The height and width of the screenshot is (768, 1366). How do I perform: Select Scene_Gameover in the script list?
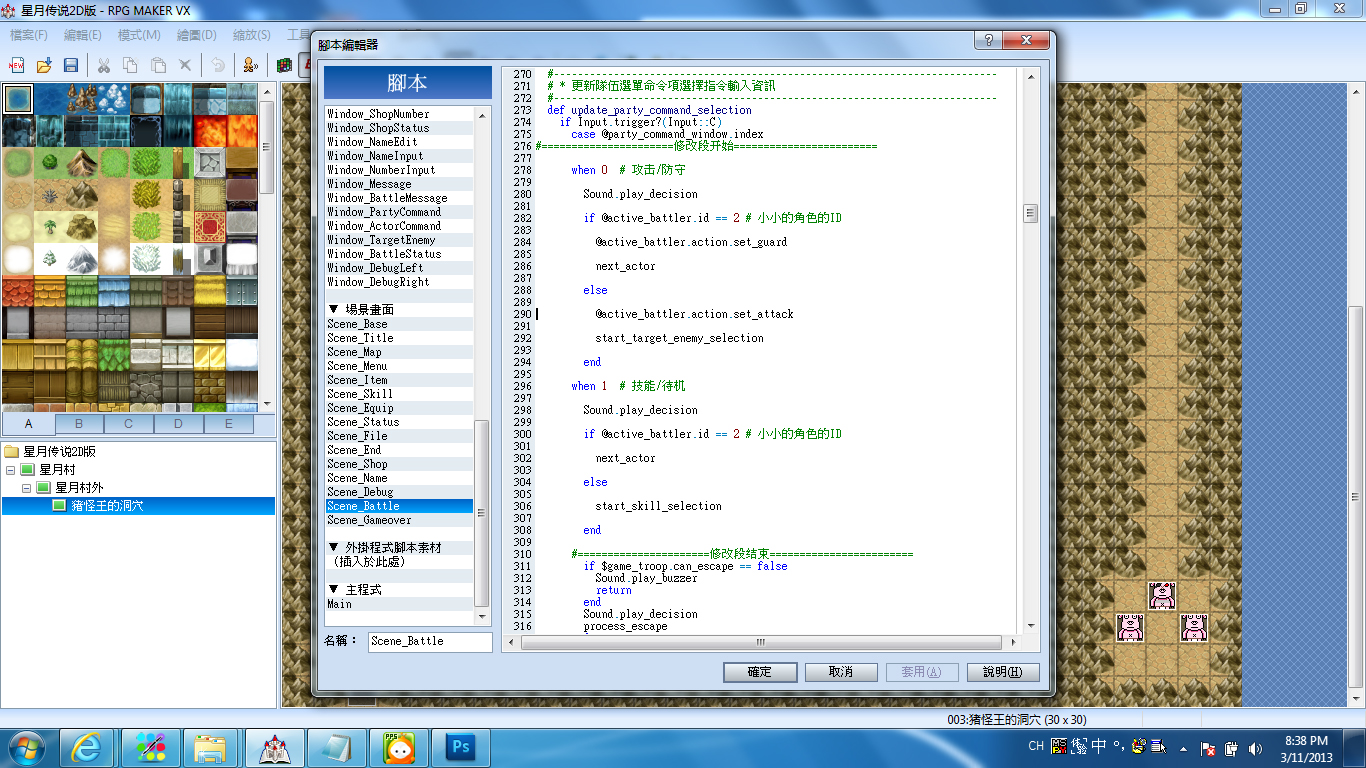point(399,520)
